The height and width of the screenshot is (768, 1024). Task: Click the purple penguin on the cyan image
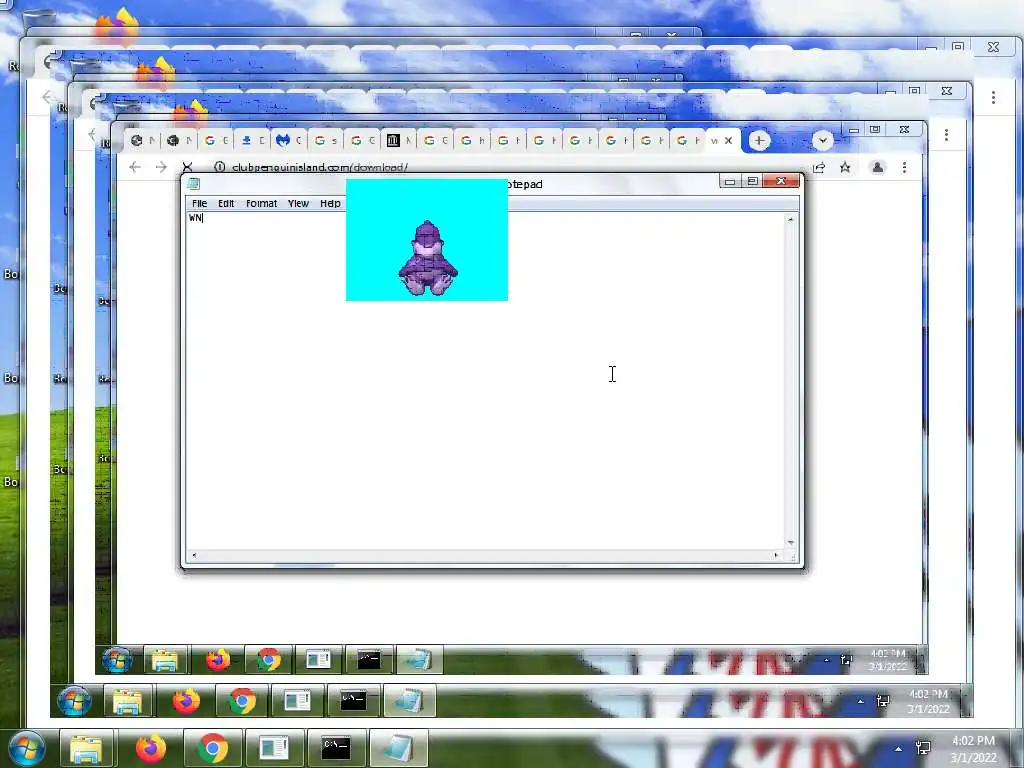(428, 259)
